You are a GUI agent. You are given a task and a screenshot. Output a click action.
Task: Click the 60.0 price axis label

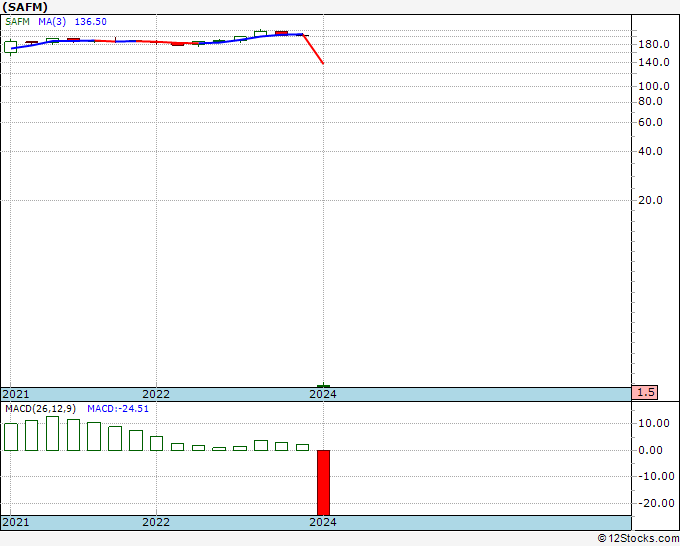[x=651, y=122]
